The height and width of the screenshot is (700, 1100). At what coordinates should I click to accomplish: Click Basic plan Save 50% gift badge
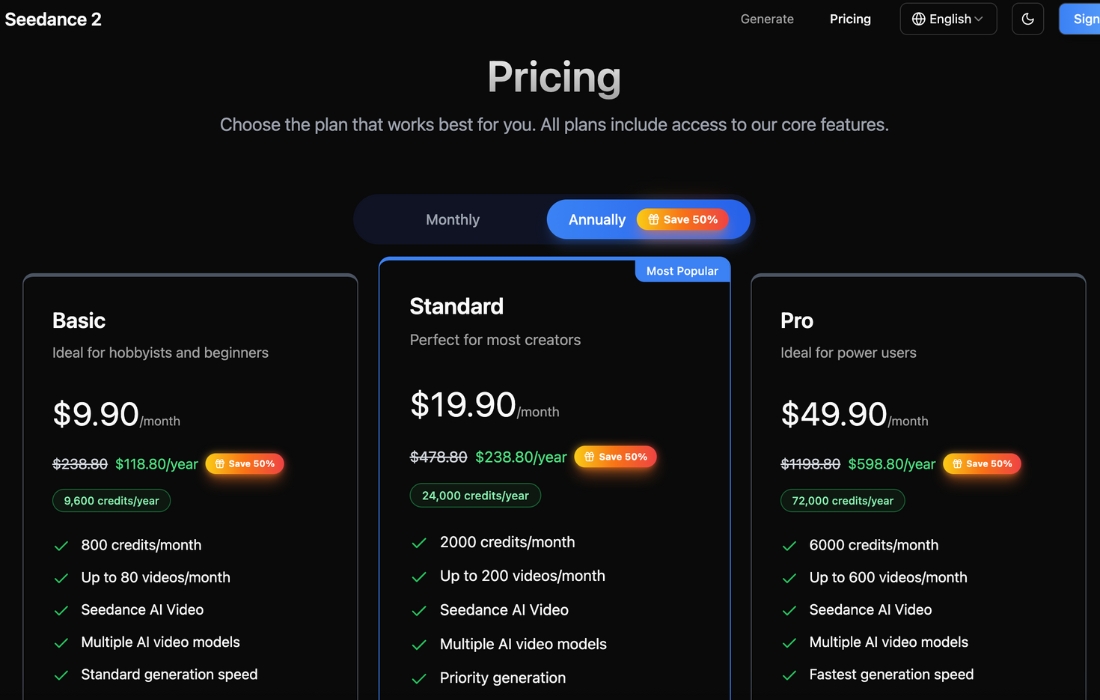click(x=245, y=464)
